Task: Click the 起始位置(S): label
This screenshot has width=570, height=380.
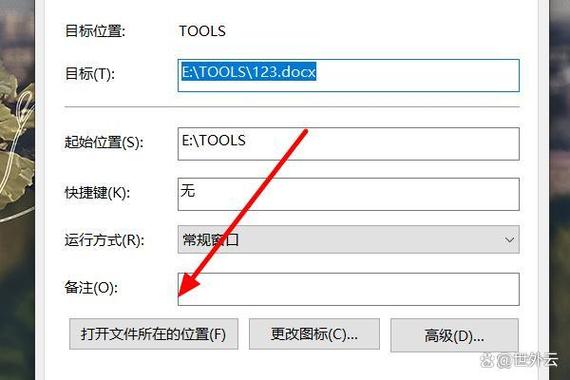Action: tap(104, 142)
